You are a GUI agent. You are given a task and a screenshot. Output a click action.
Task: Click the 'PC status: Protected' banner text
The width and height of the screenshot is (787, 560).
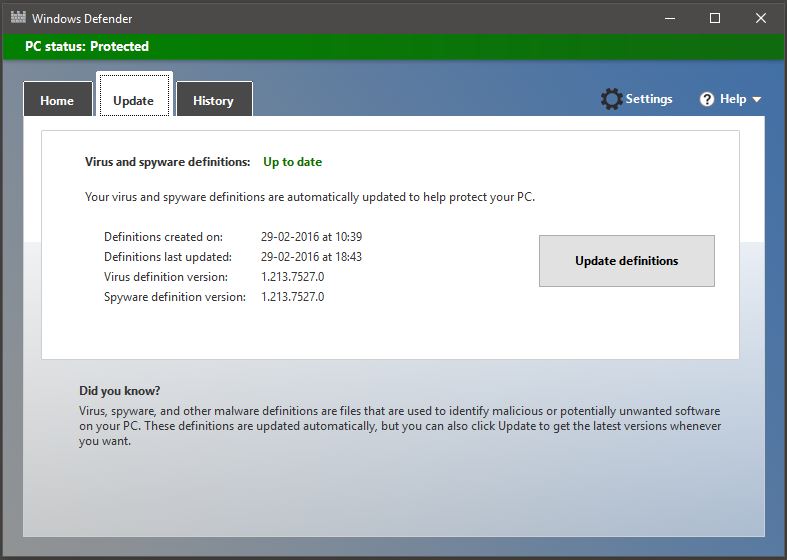pos(87,47)
